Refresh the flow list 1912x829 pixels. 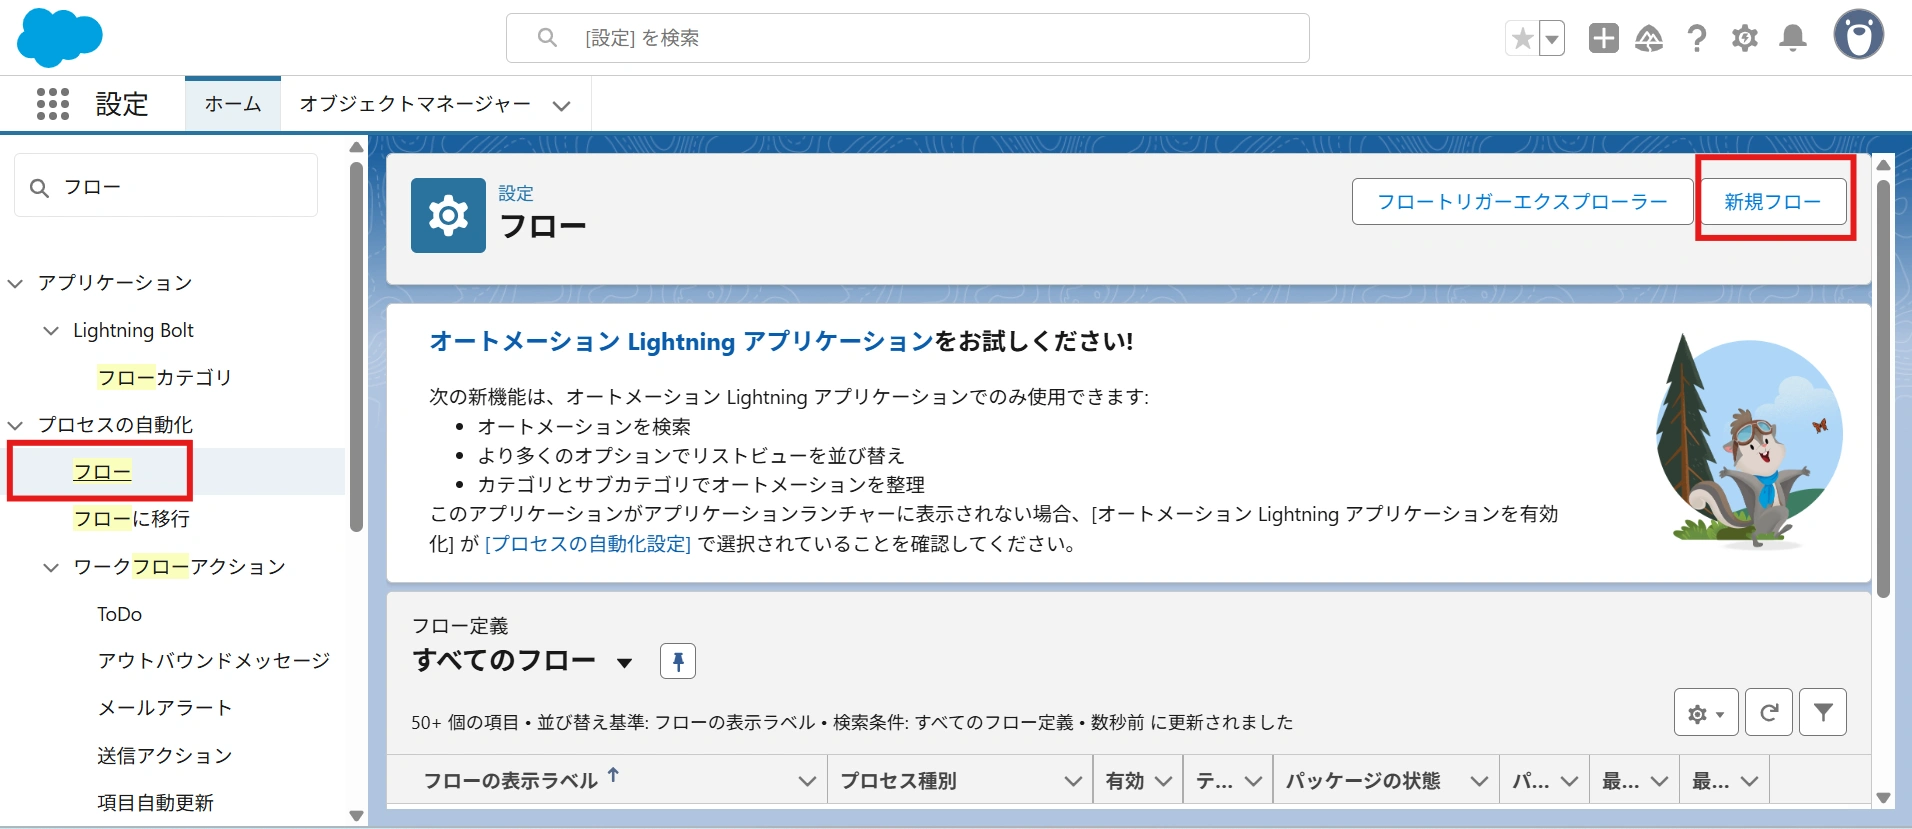coord(1769,713)
